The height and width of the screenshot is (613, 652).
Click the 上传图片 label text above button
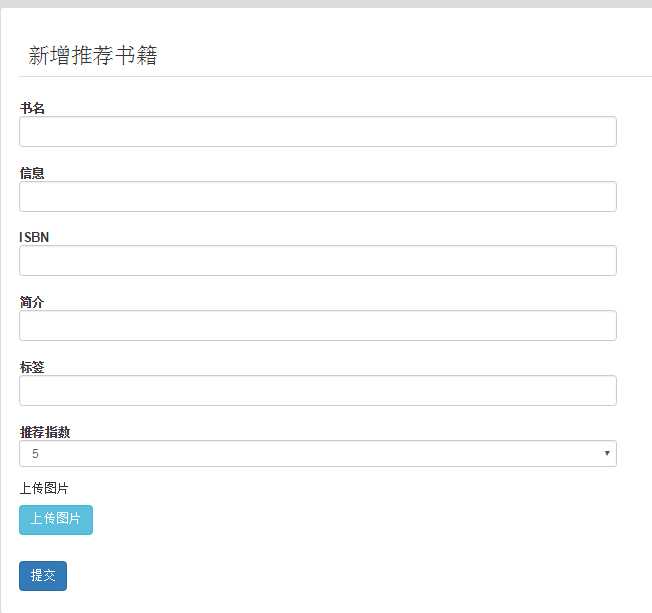pos(44,489)
